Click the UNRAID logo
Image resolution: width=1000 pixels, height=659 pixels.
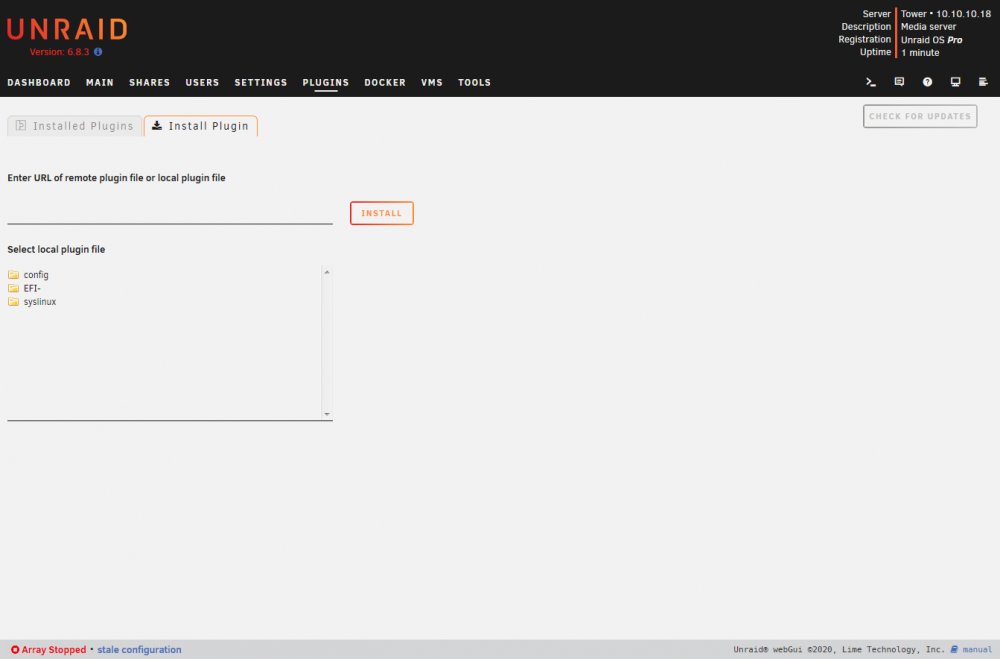[67, 29]
